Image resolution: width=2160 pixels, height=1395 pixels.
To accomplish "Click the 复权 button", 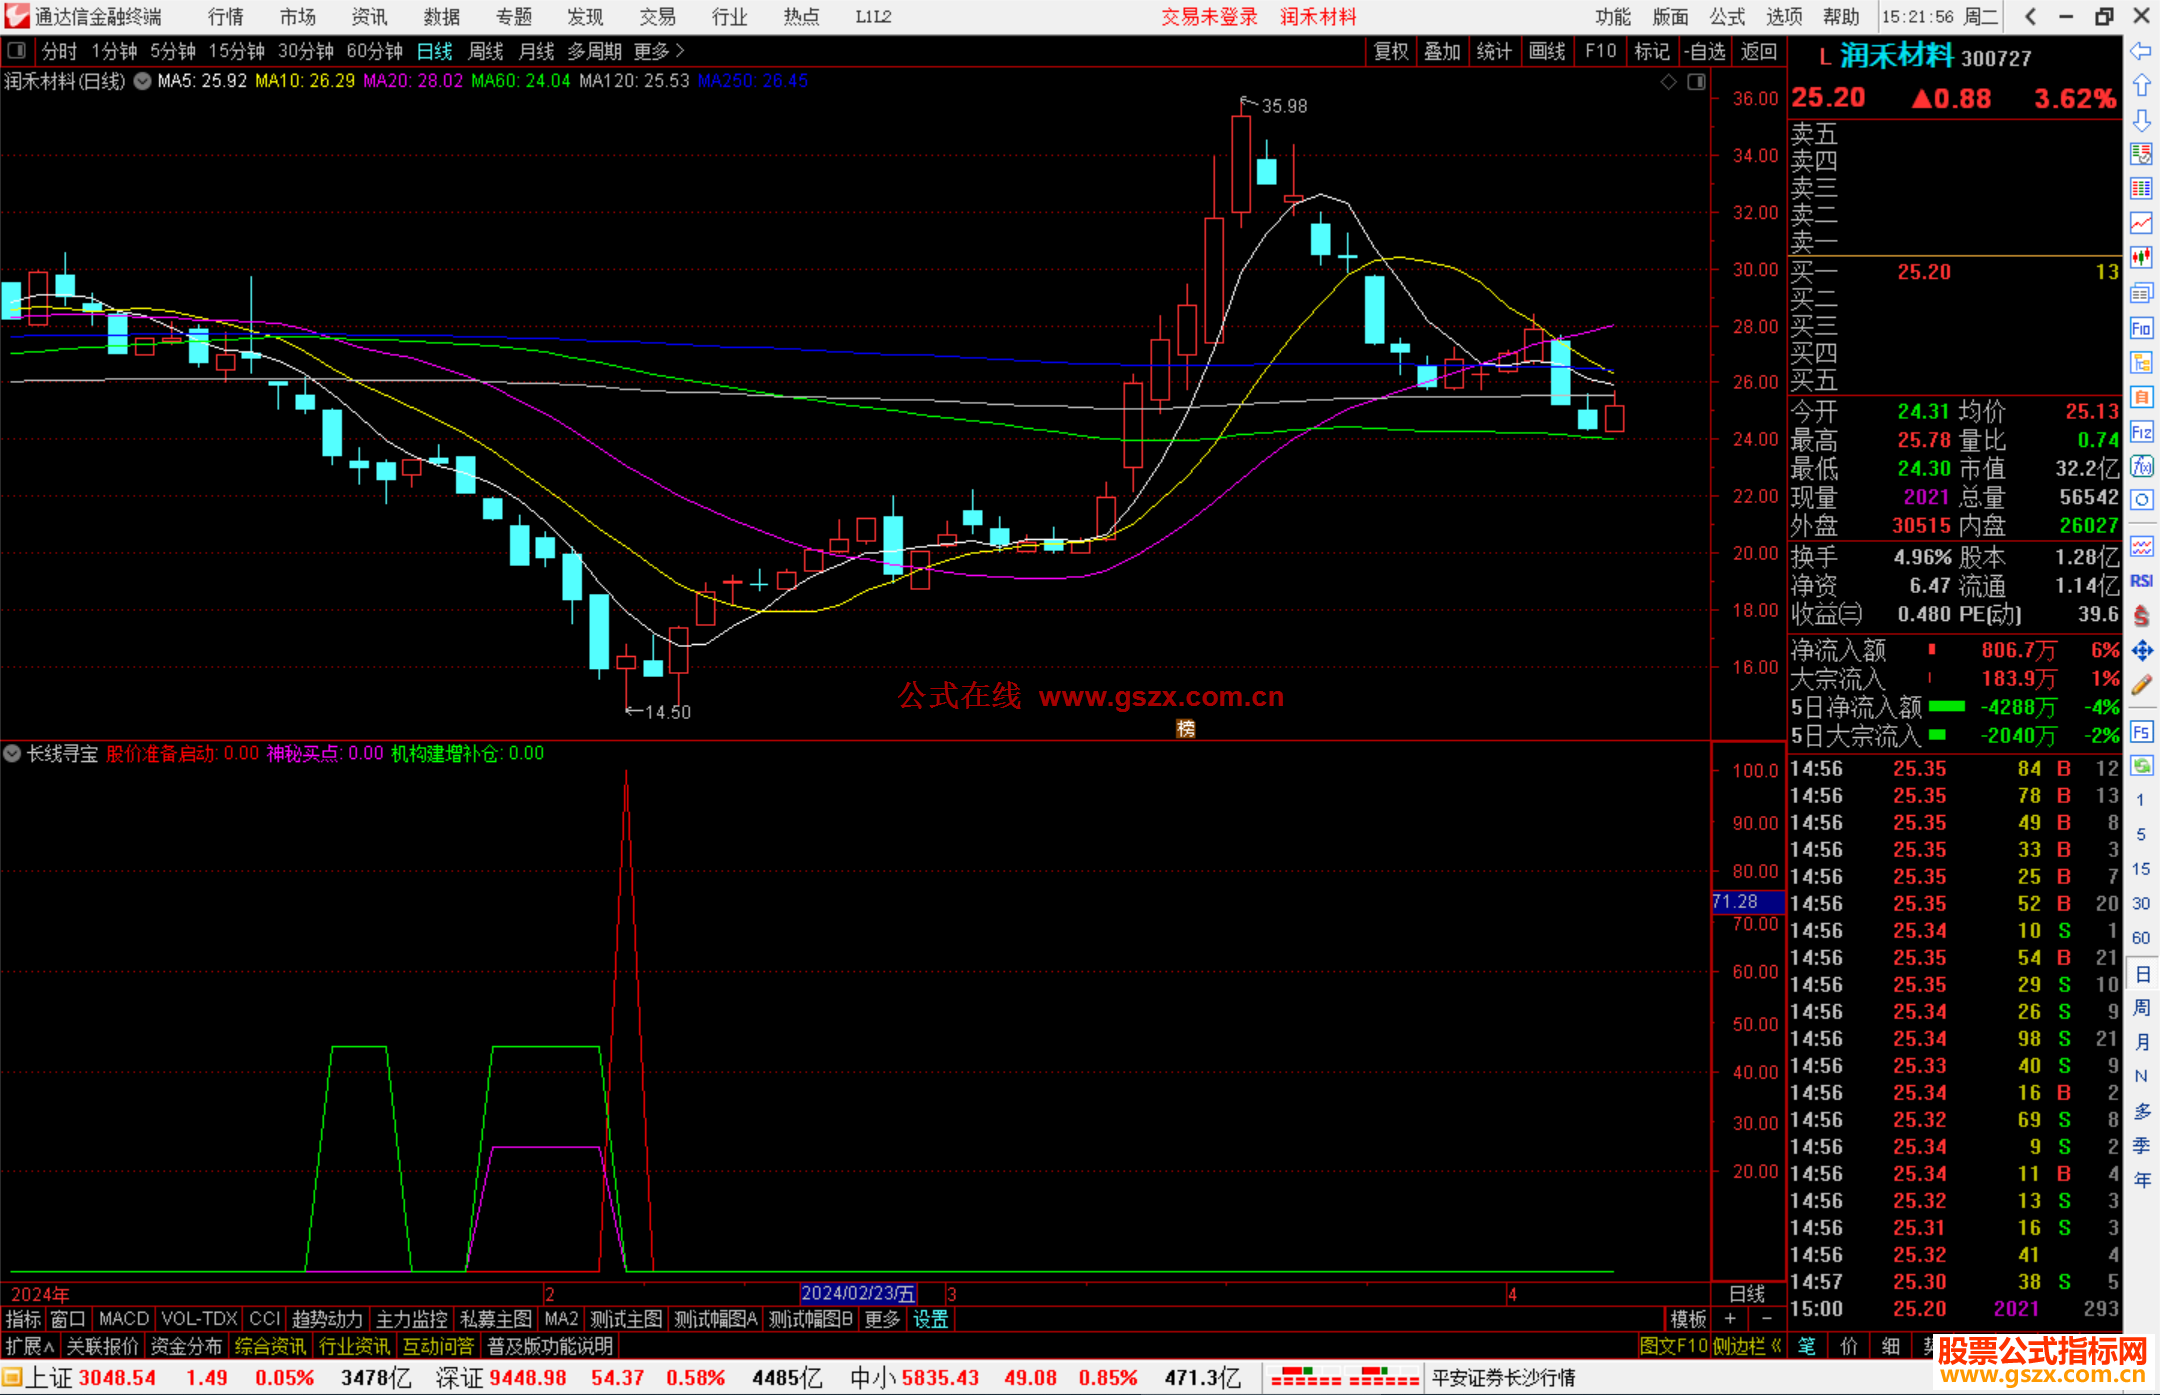I will point(1390,51).
